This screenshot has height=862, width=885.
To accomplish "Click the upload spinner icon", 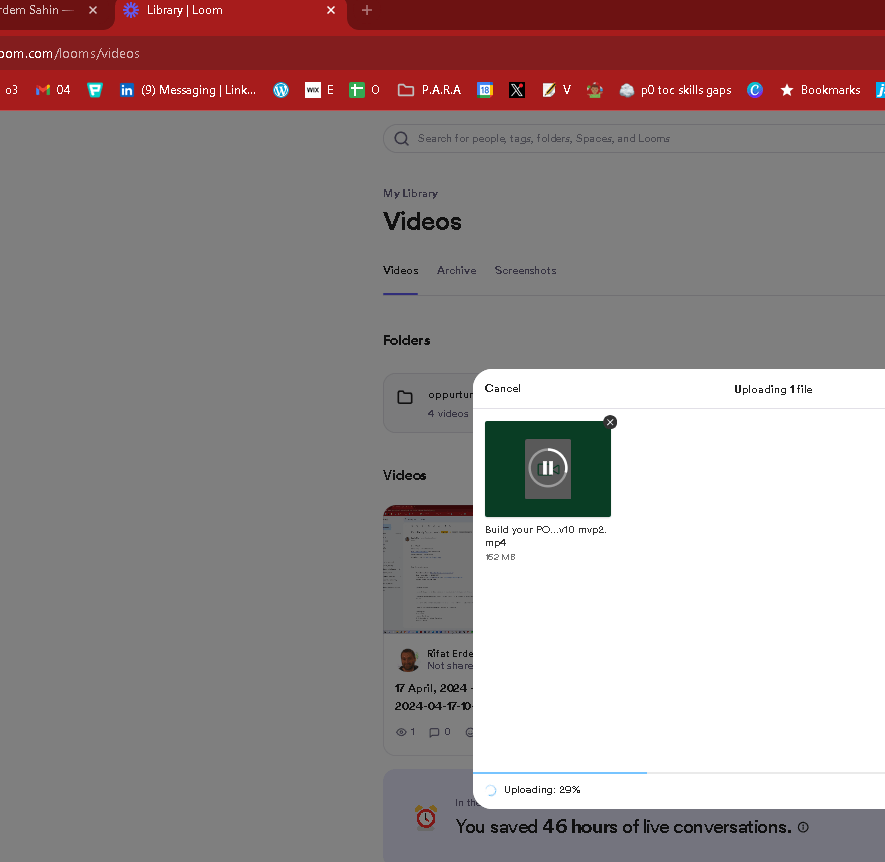I will (490, 790).
